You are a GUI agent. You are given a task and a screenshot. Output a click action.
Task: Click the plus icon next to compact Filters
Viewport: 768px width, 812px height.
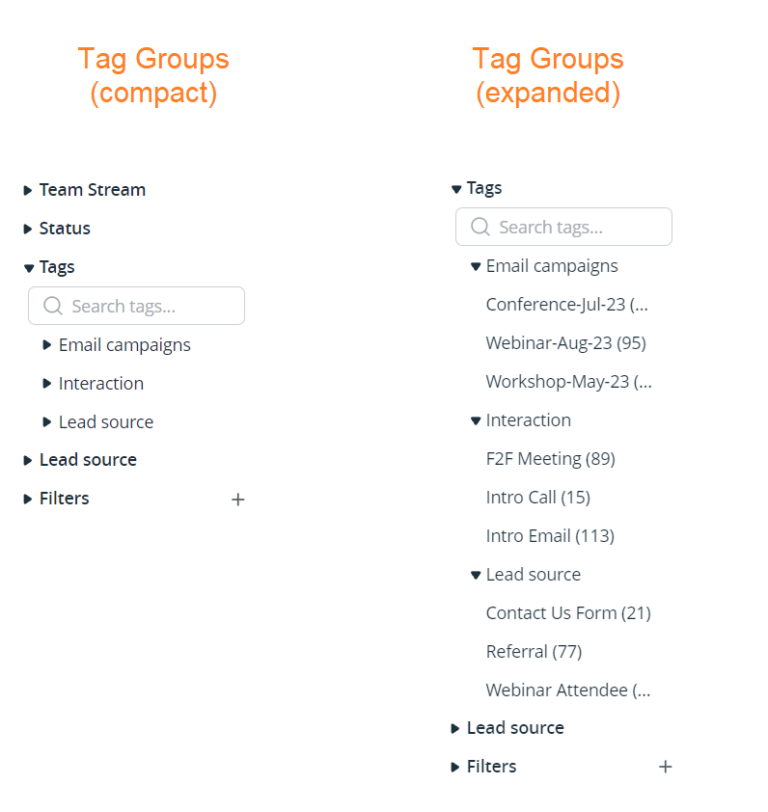238,499
